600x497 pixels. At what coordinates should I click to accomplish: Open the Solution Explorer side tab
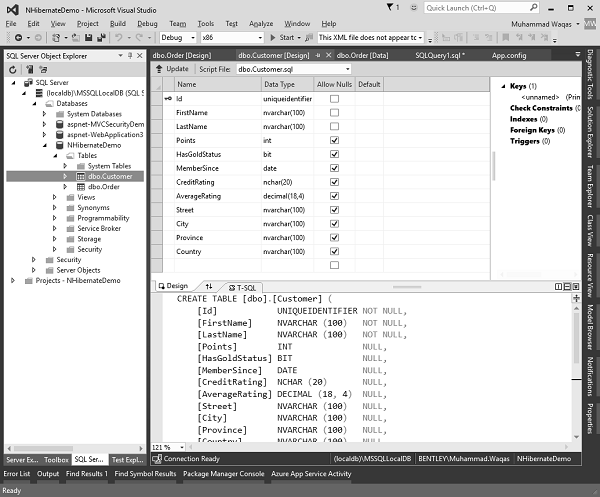coord(590,132)
